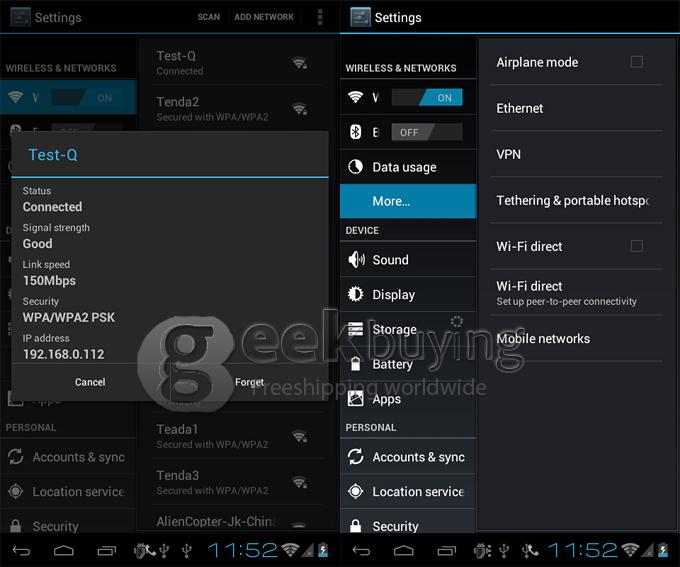The height and width of the screenshot is (567, 680).
Task: Check the Wi-Fi direct checkbox
Action: [637, 246]
